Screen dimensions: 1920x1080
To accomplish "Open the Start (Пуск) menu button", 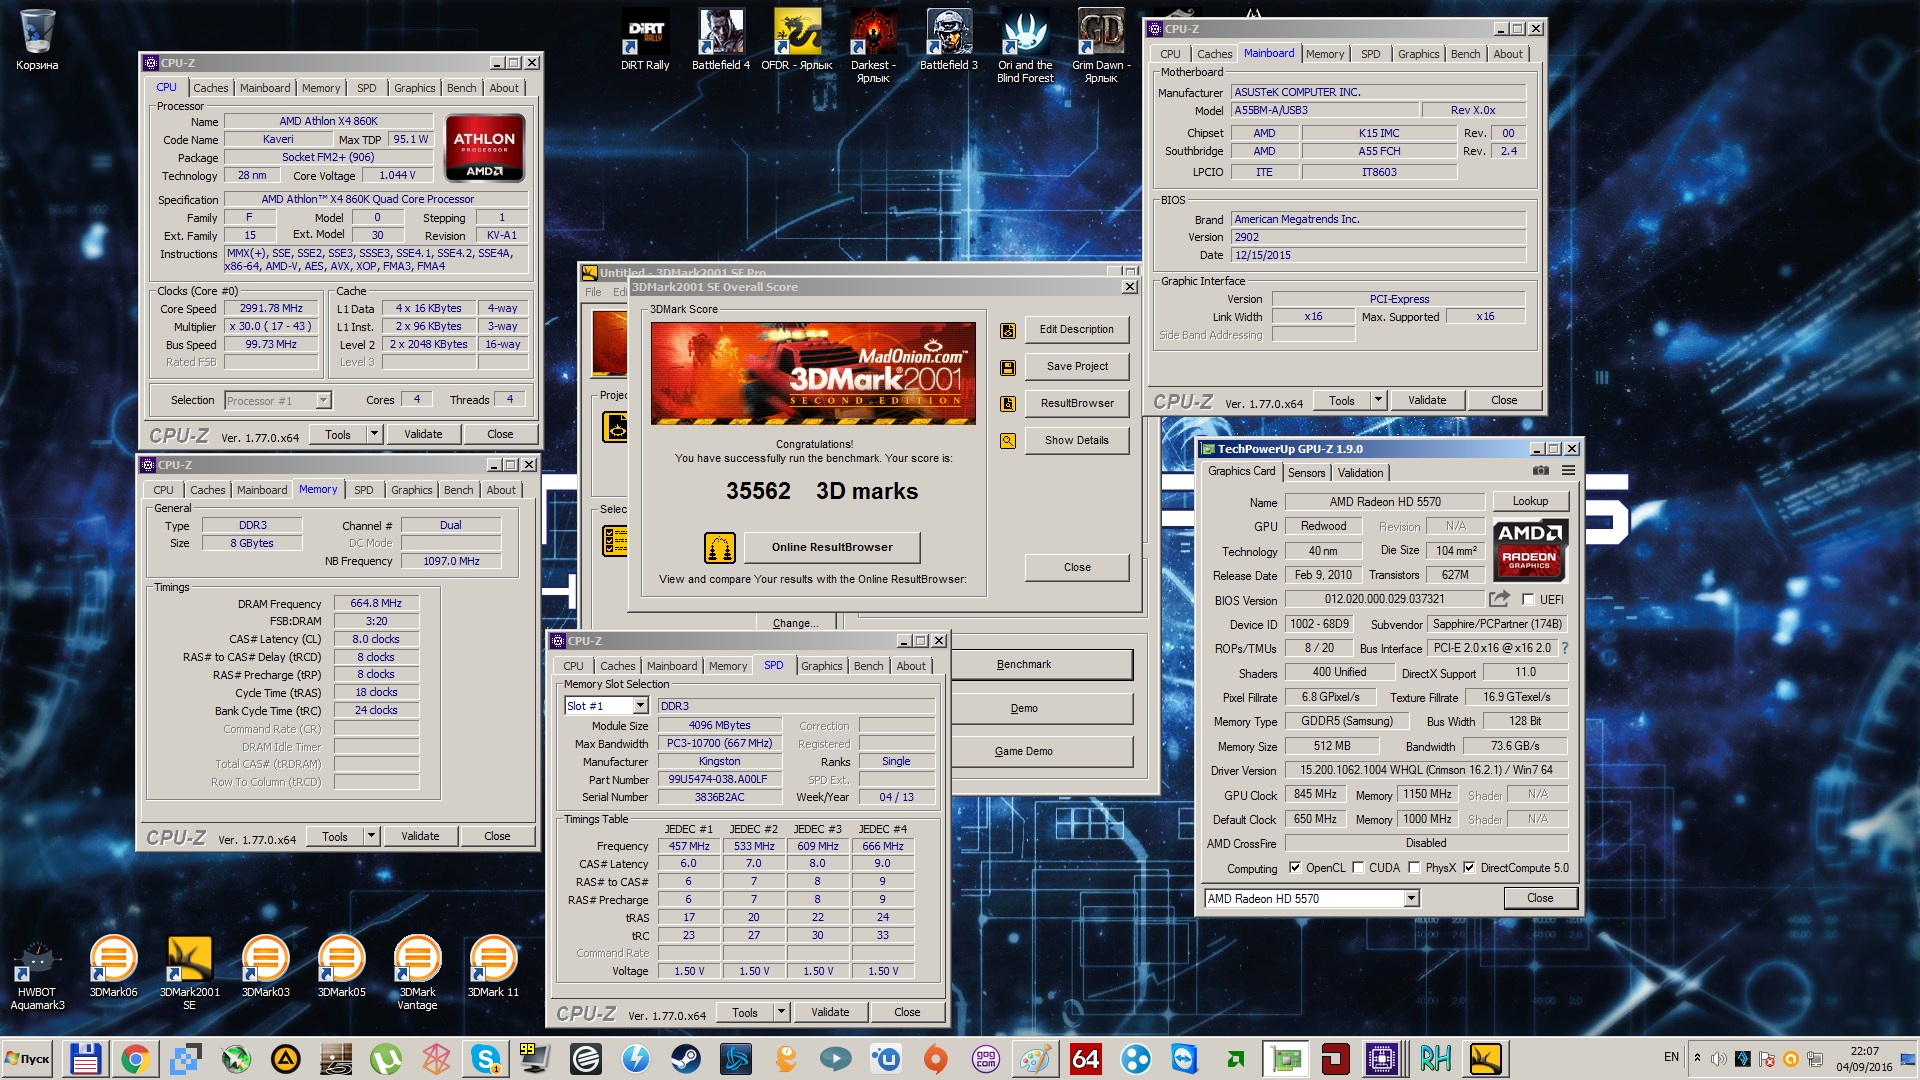I will 27,1058.
